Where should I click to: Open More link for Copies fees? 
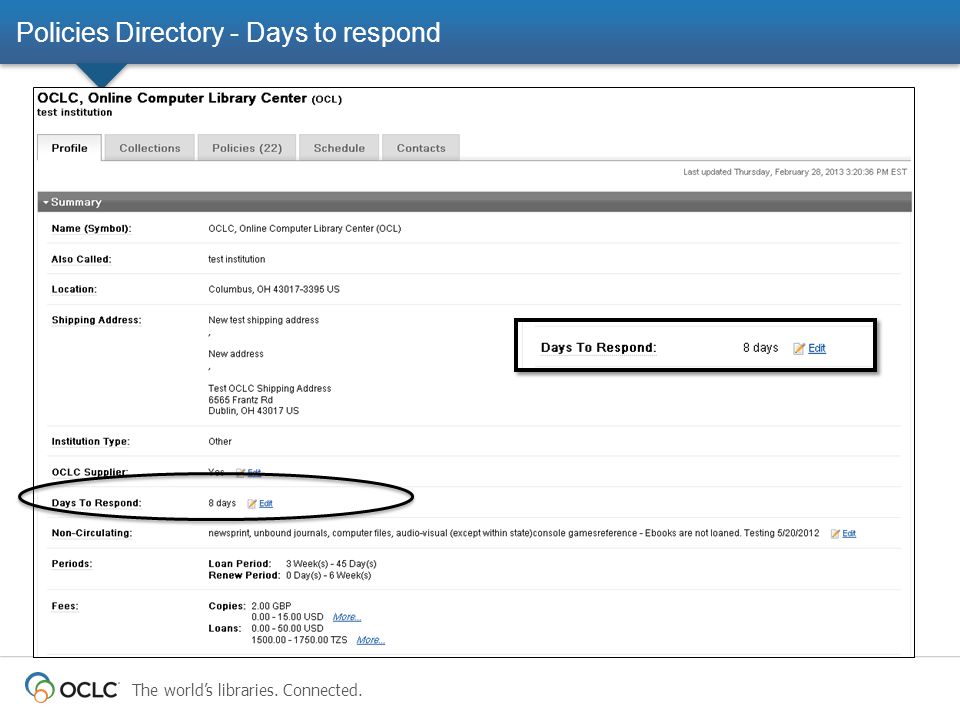pos(347,617)
